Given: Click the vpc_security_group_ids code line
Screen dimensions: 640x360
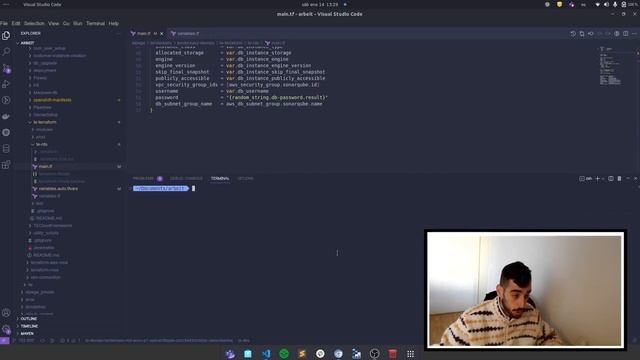Looking at the screenshot, I should [237, 85].
